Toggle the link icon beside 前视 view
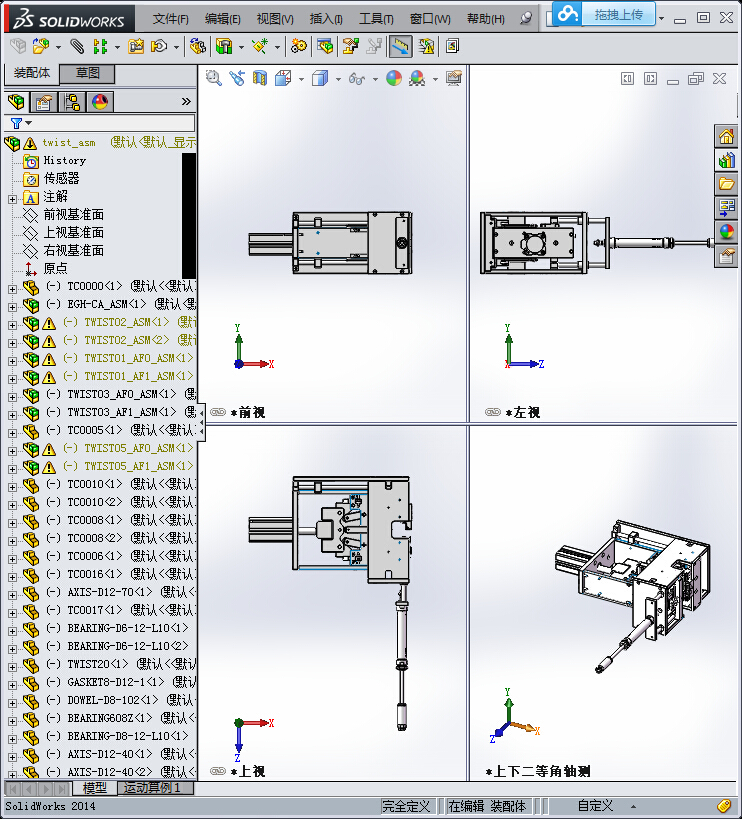 point(218,412)
